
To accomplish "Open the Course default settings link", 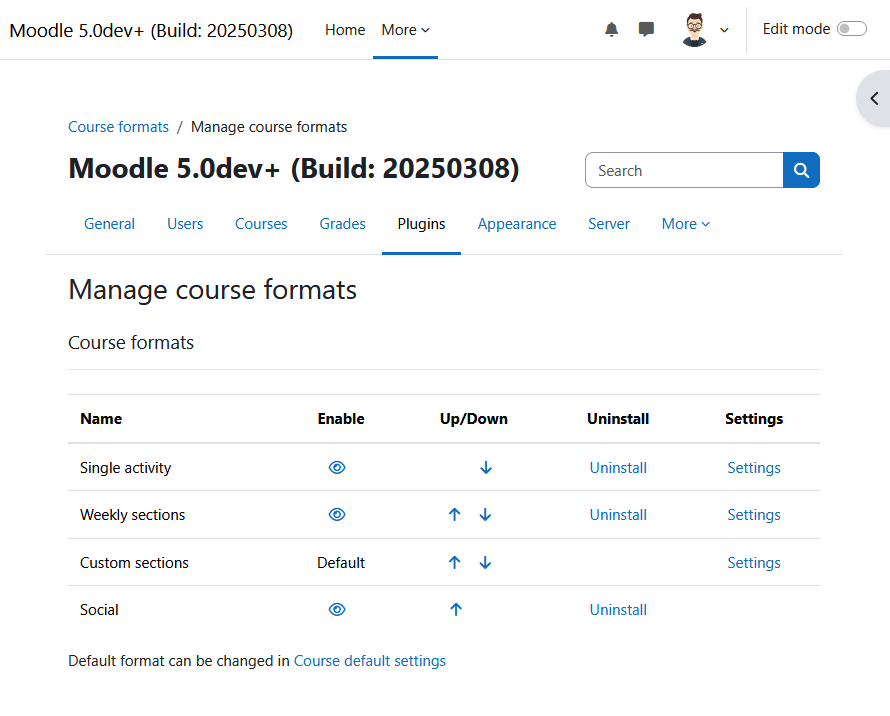I will tap(370, 661).
